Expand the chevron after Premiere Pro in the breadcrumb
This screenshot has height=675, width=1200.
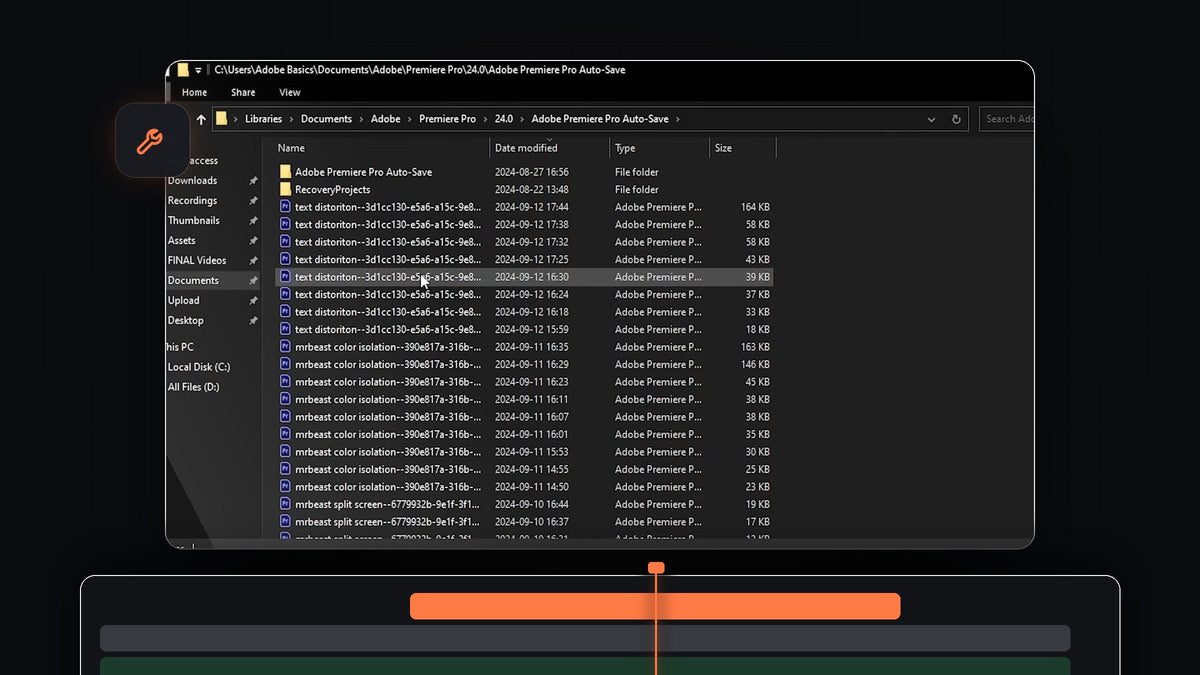pos(485,119)
